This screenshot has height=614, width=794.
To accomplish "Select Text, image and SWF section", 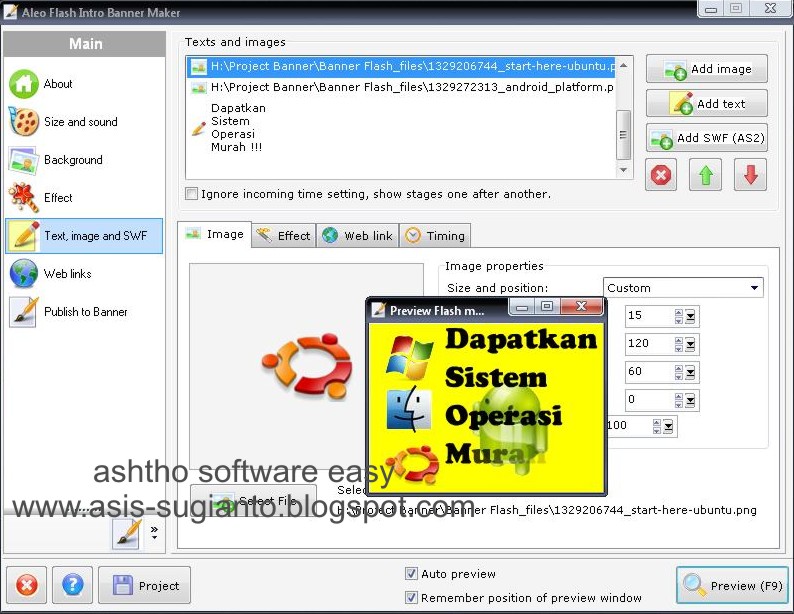I will pyautogui.click(x=84, y=236).
